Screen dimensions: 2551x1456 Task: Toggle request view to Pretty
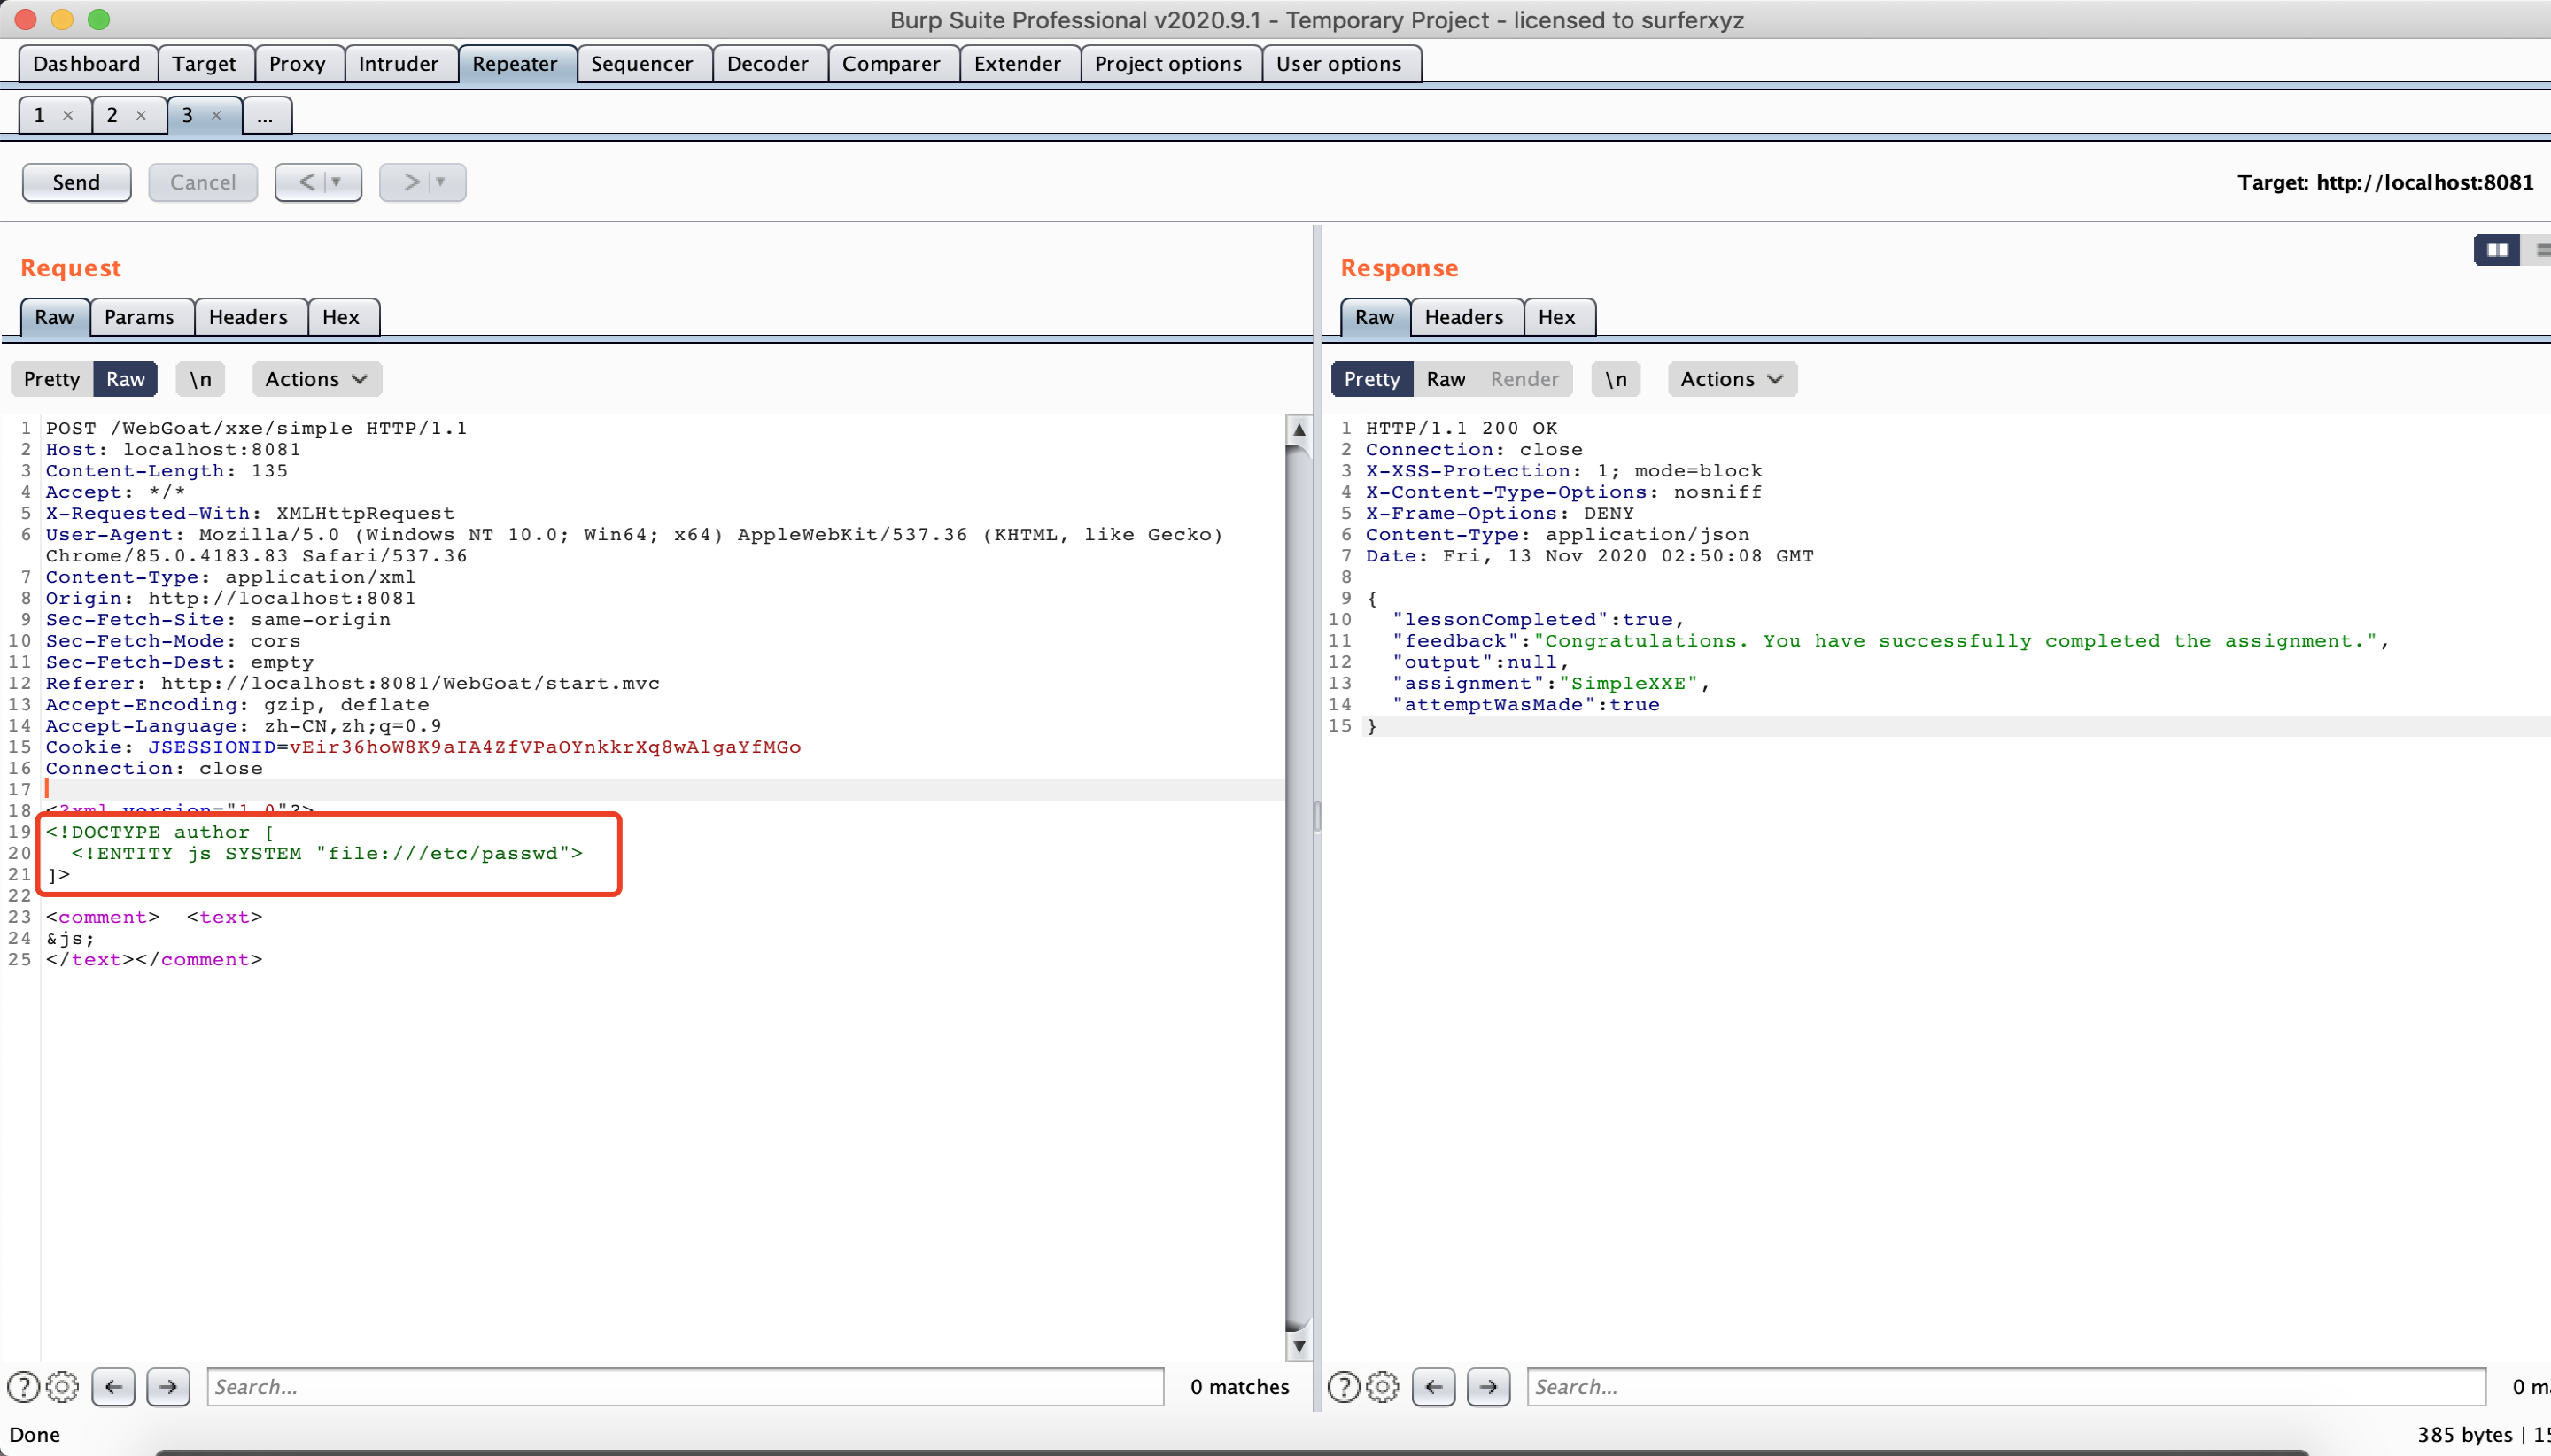[x=52, y=379]
